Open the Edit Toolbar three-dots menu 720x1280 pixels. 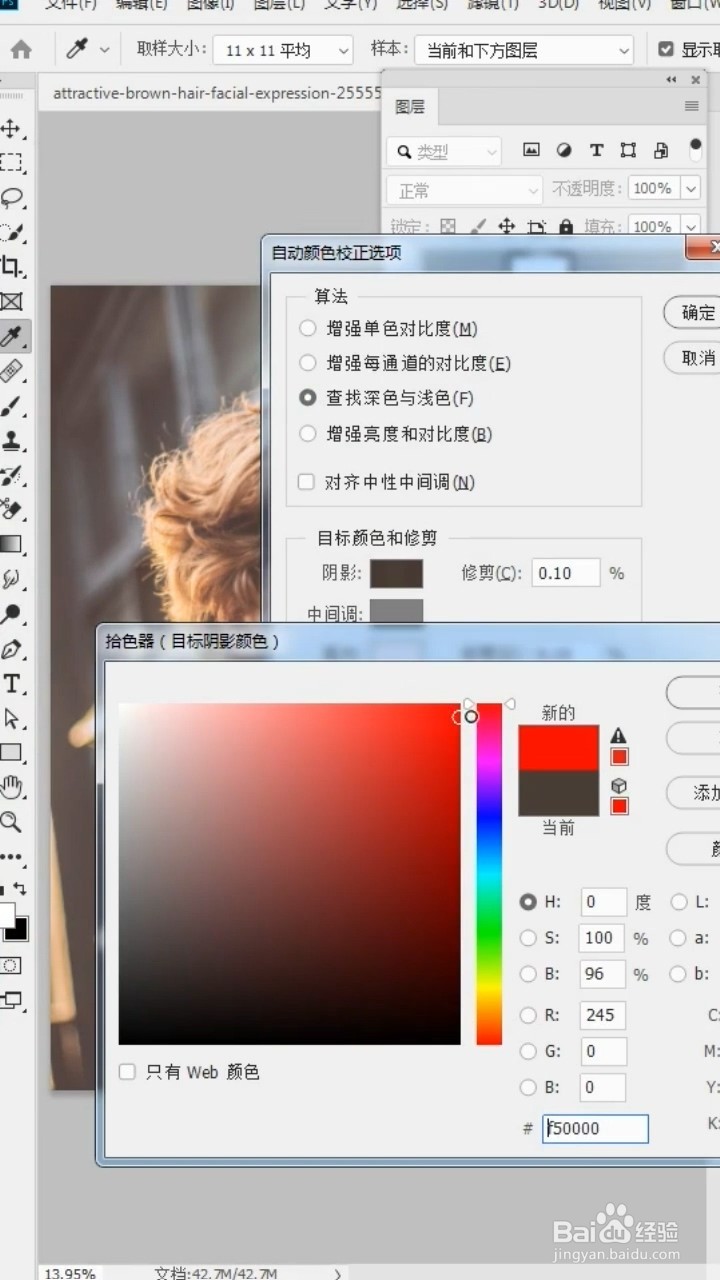[x=12, y=857]
